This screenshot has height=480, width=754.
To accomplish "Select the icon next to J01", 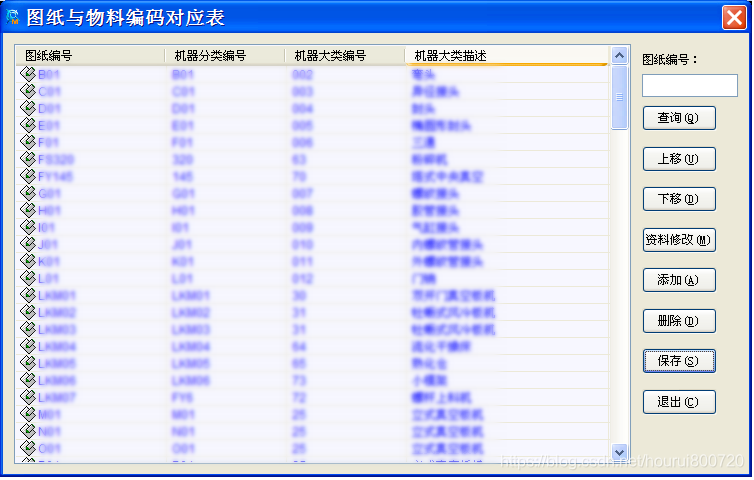I will 28,244.
